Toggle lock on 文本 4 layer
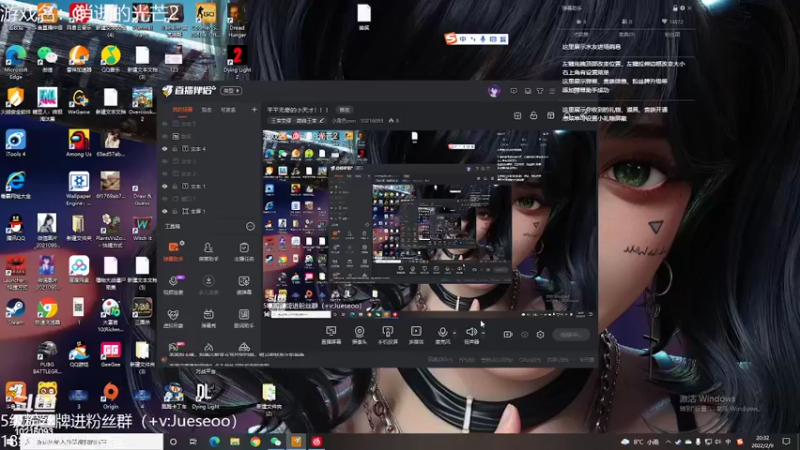 coord(175,149)
